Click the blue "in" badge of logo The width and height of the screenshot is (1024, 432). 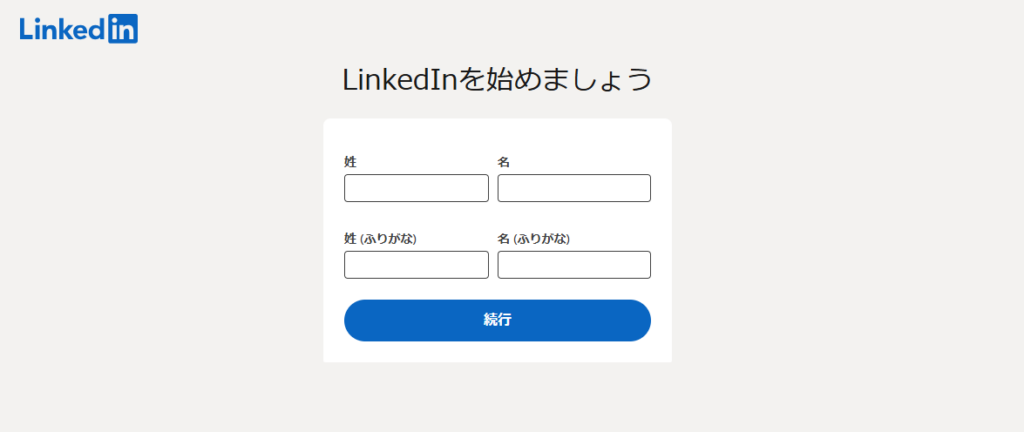pos(122,29)
